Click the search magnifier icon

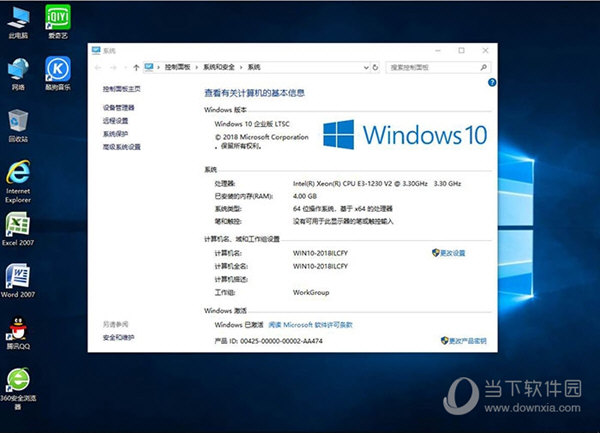pyautogui.click(x=483, y=67)
